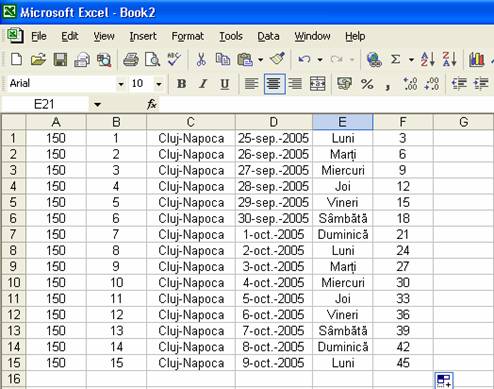
Task: Open the Chart Wizard icon
Action: click(476, 60)
